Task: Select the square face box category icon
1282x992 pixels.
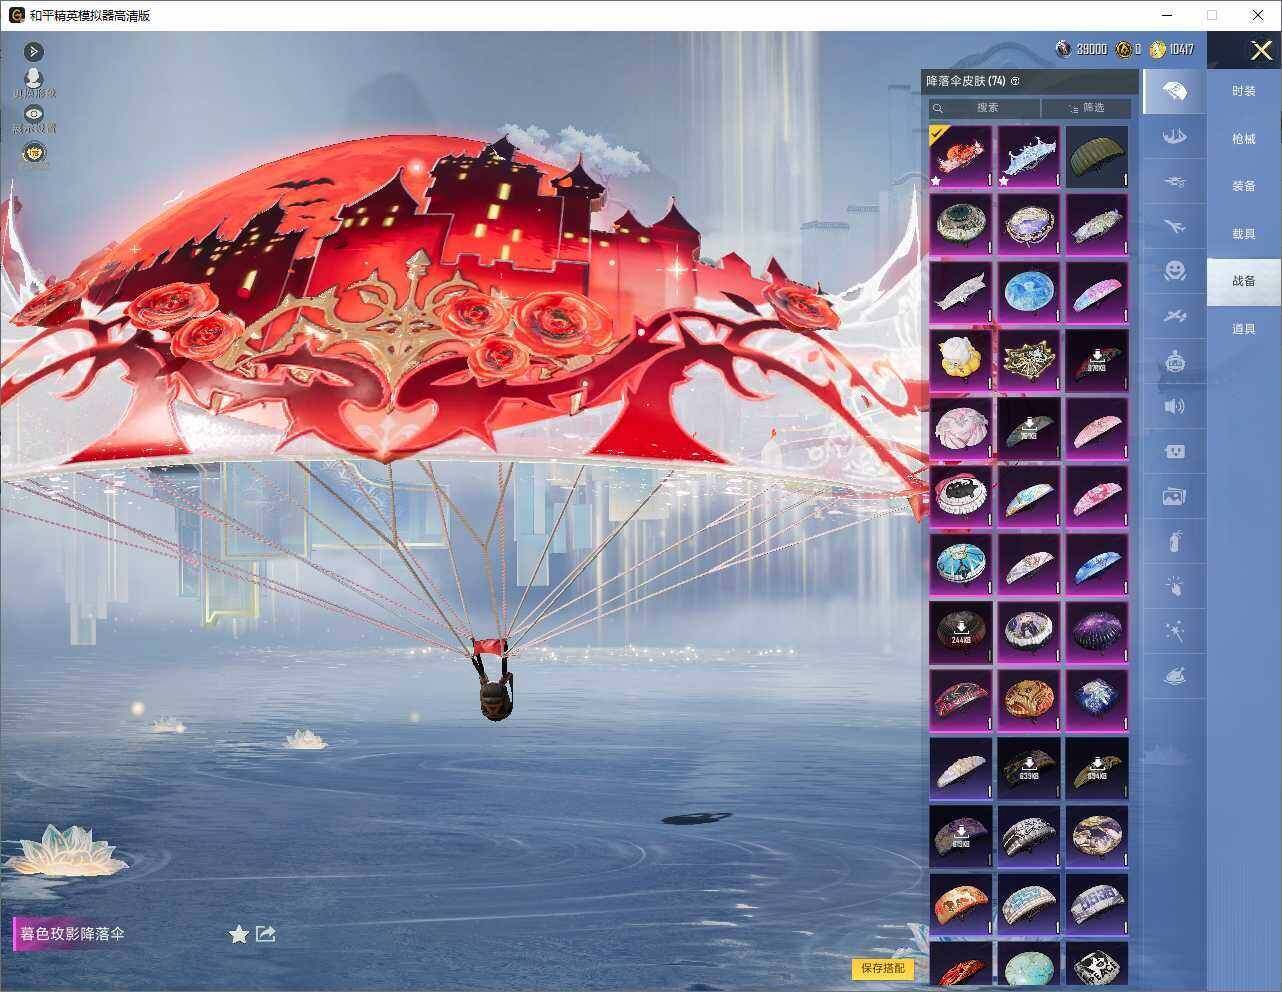Action: point(1175,451)
